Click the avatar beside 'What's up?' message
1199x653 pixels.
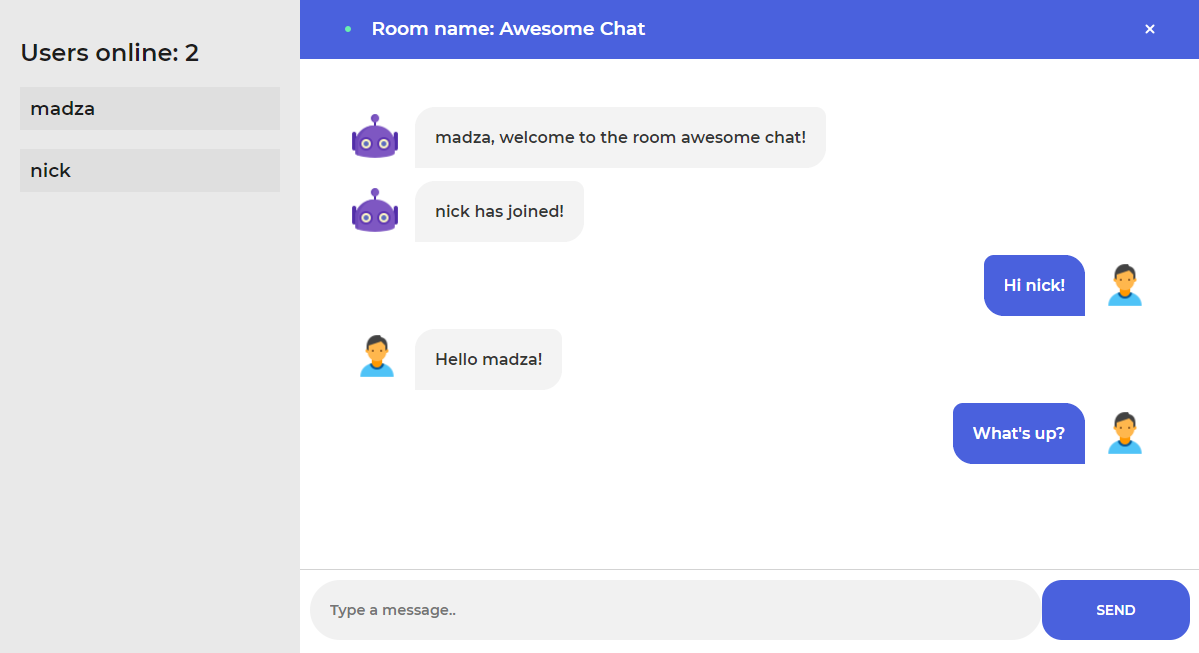(x=1125, y=432)
